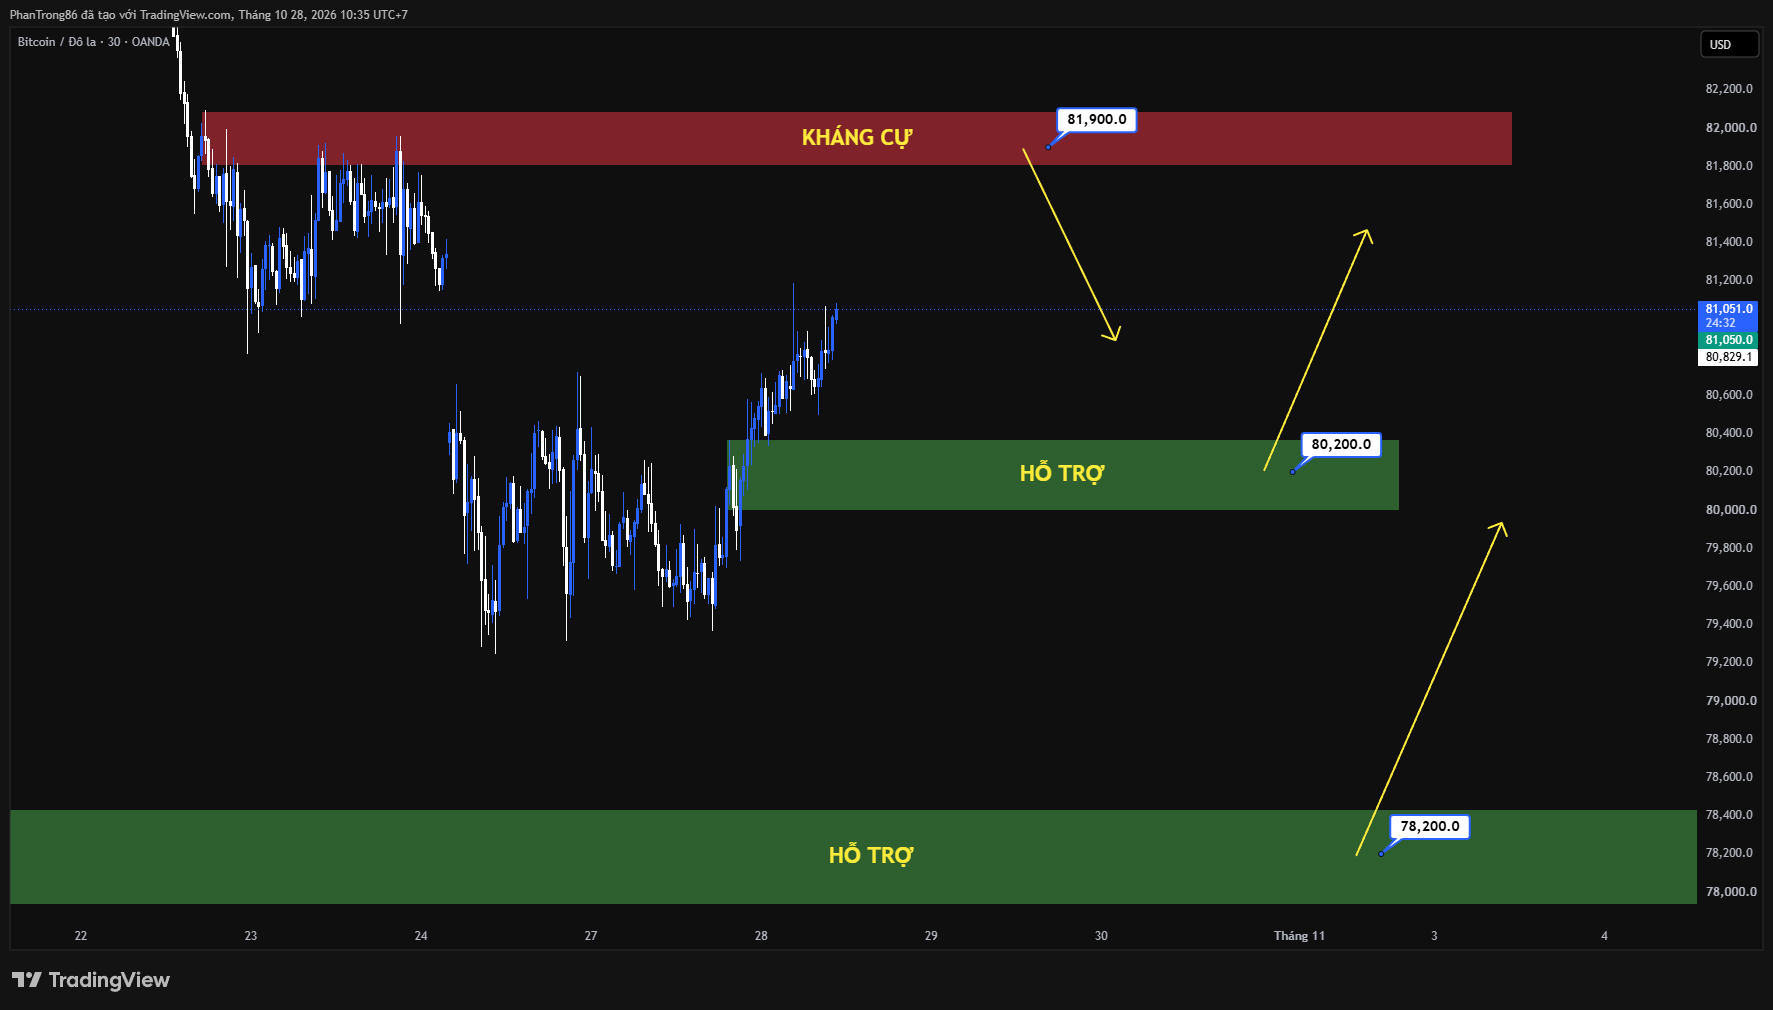Screen dimensions: 1773x1010
Task: Click date 22 on the time axis
Action: [81, 936]
